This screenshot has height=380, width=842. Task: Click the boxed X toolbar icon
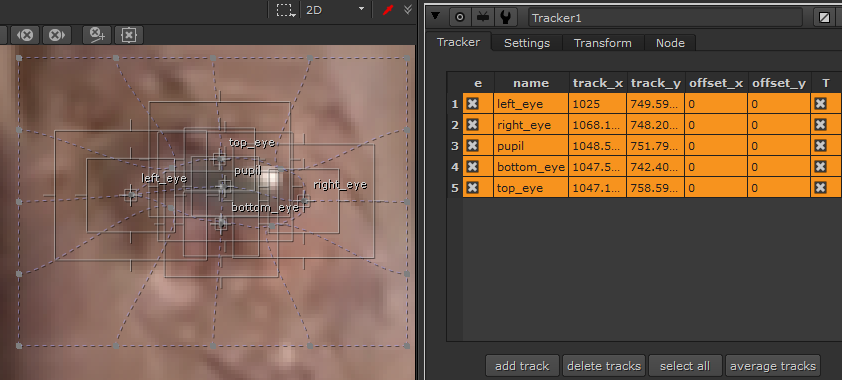pos(129,35)
